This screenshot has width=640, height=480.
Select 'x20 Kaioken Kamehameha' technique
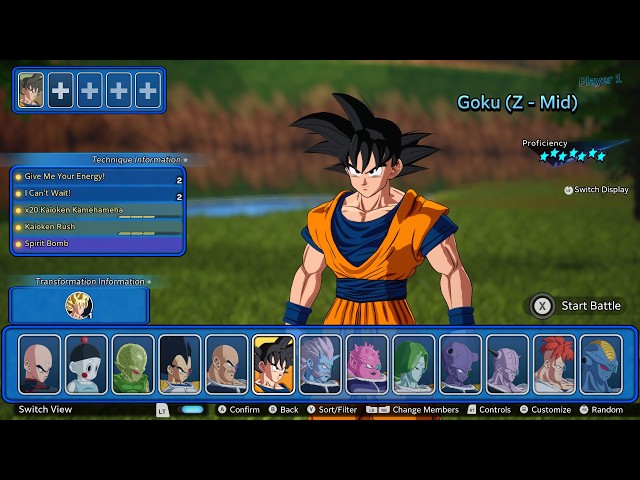[98, 210]
